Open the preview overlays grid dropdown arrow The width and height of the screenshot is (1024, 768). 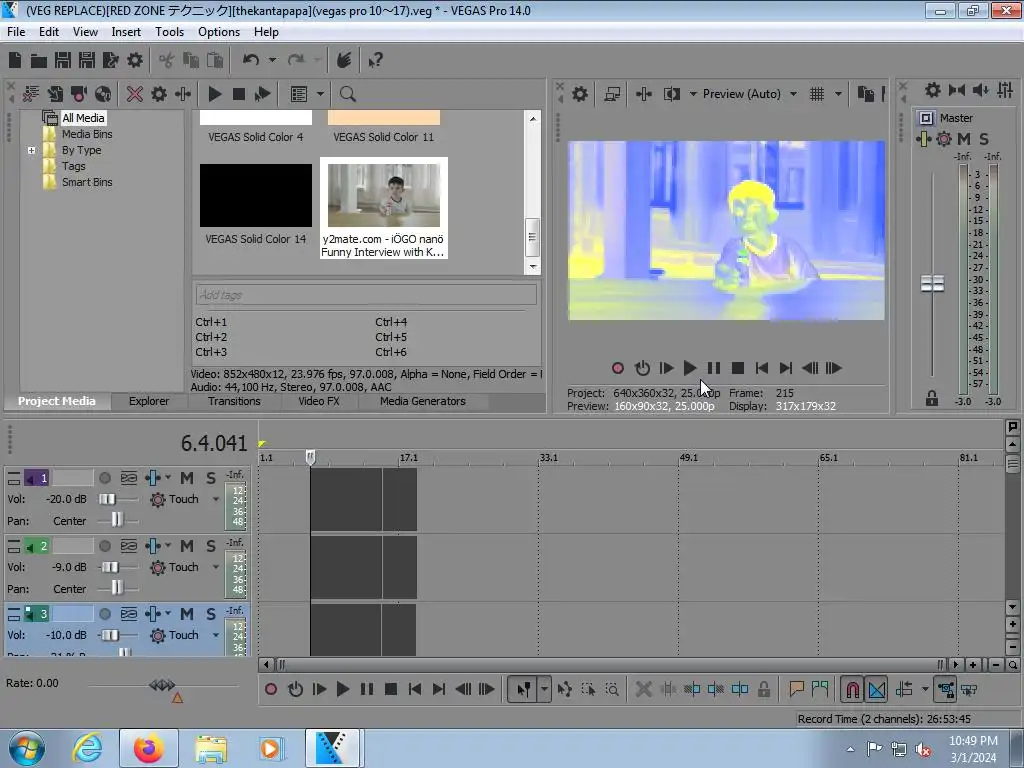coord(839,94)
